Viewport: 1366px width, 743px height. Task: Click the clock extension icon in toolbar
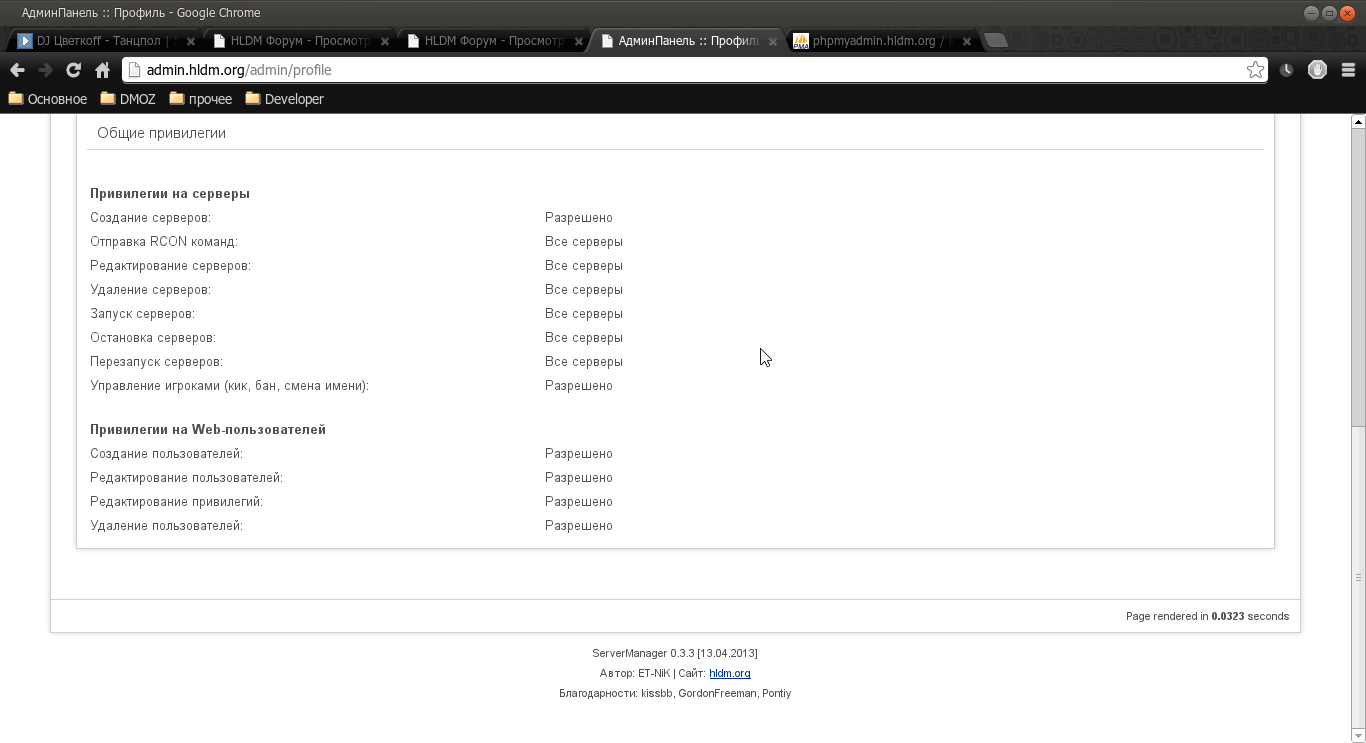[x=1287, y=70]
